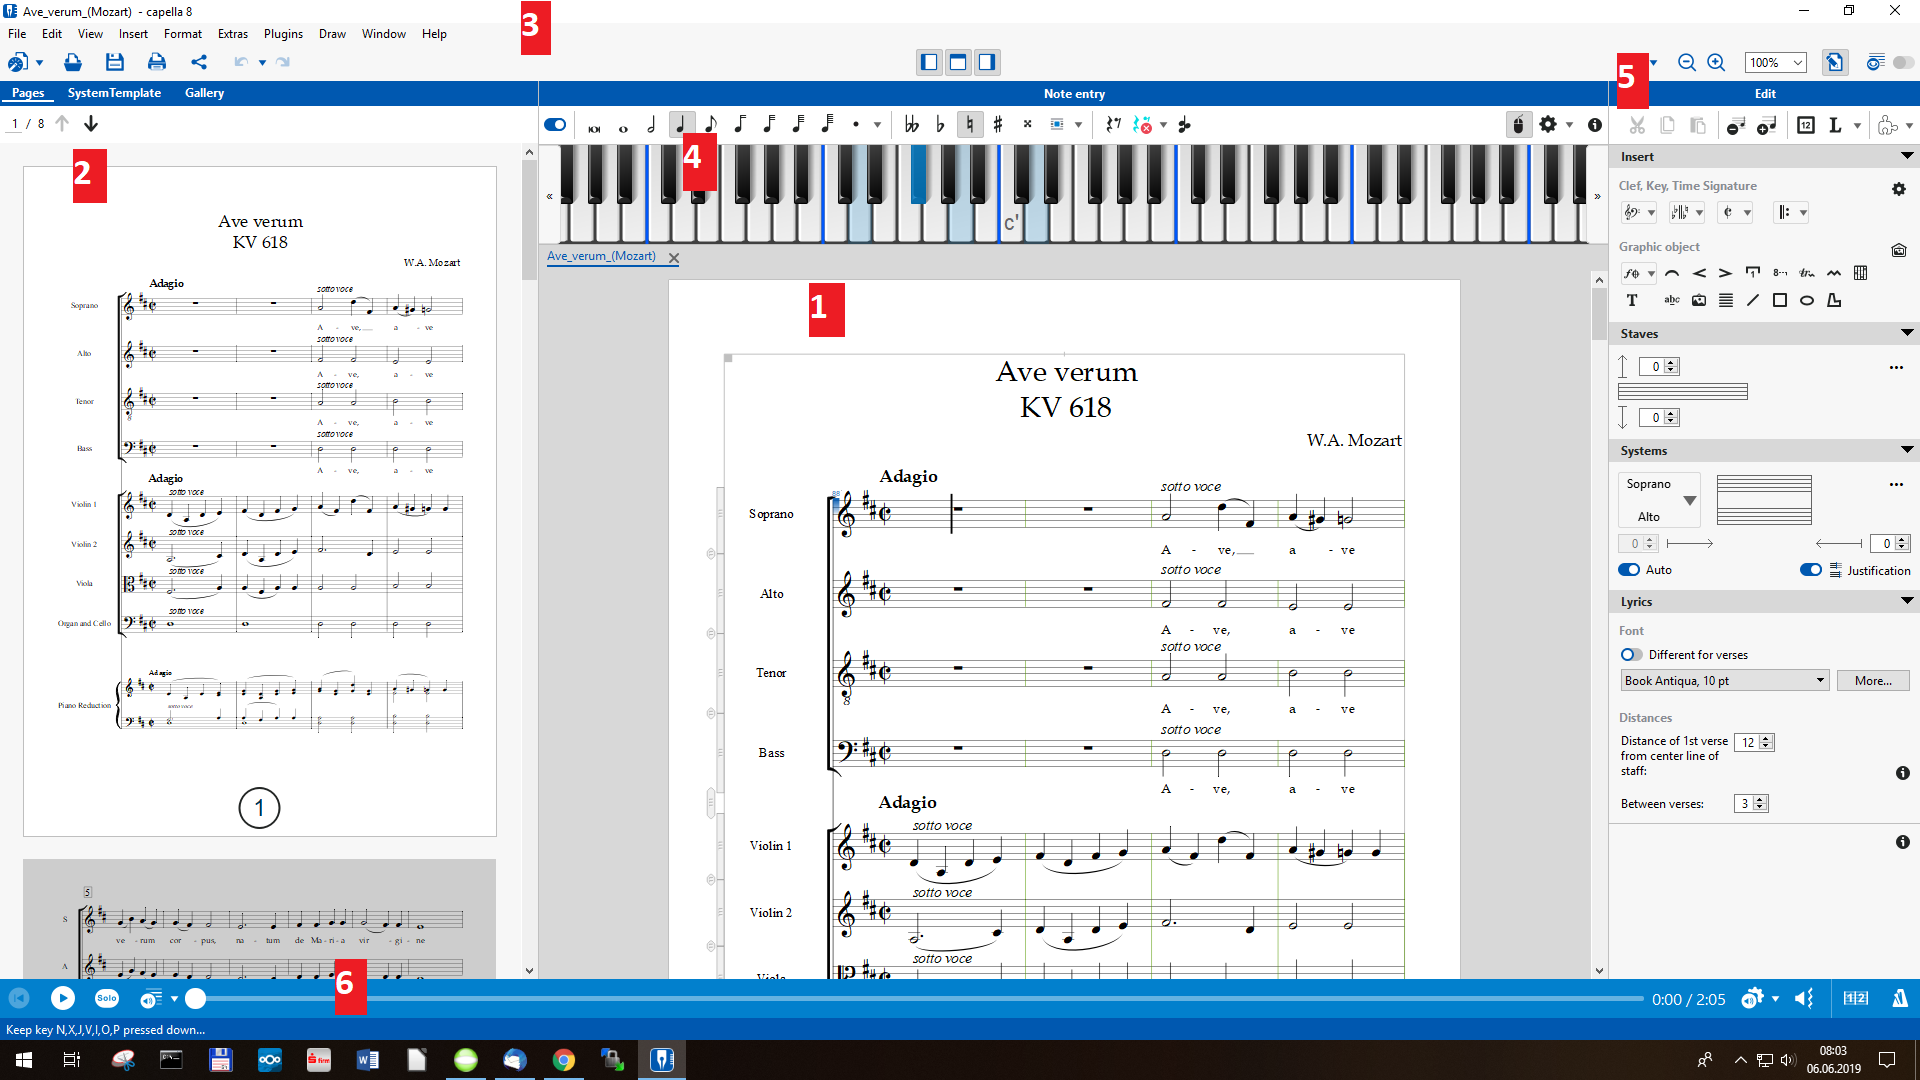Open the dynamics symbol dropdown
The width and height of the screenshot is (1920, 1080).
[1638, 273]
